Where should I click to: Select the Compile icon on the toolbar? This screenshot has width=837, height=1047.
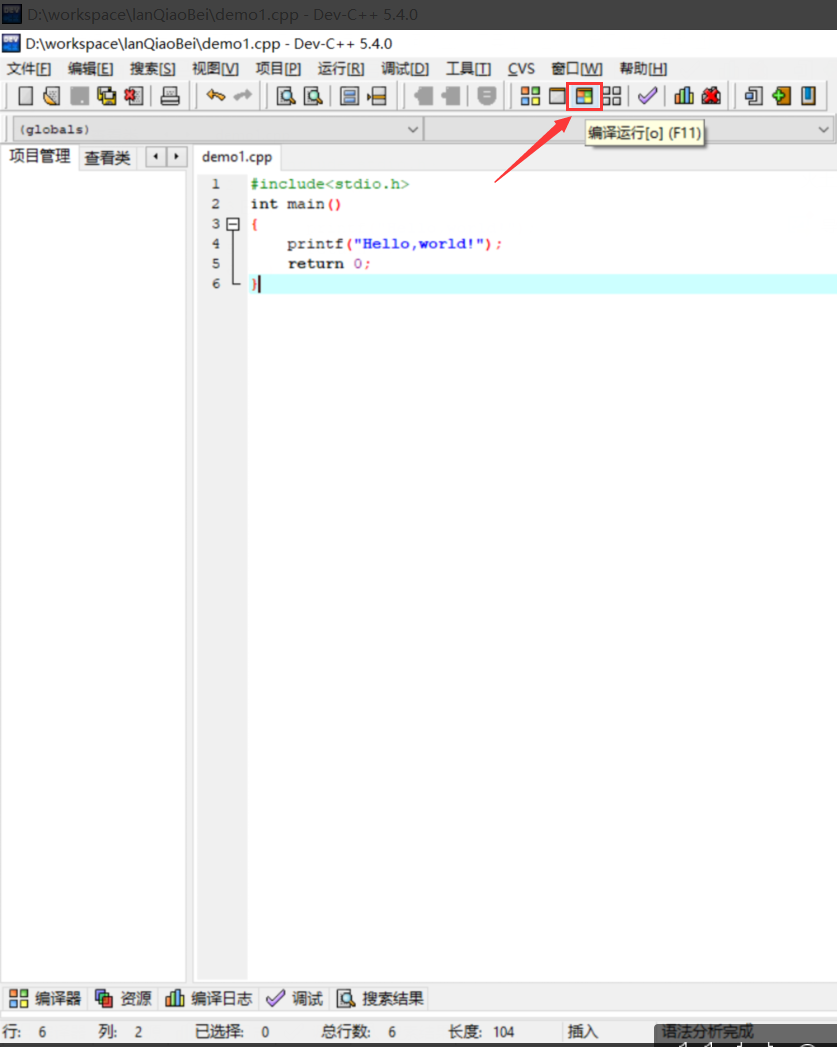click(529, 96)
